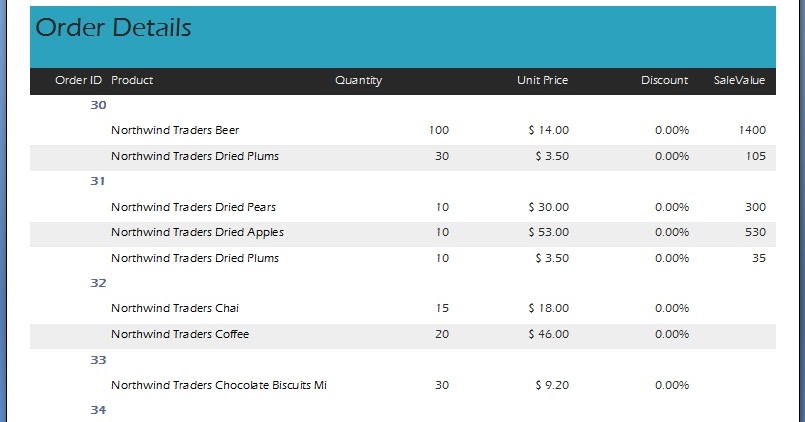Select the Northwind Traders Dried Pears row

coord(193,207)
